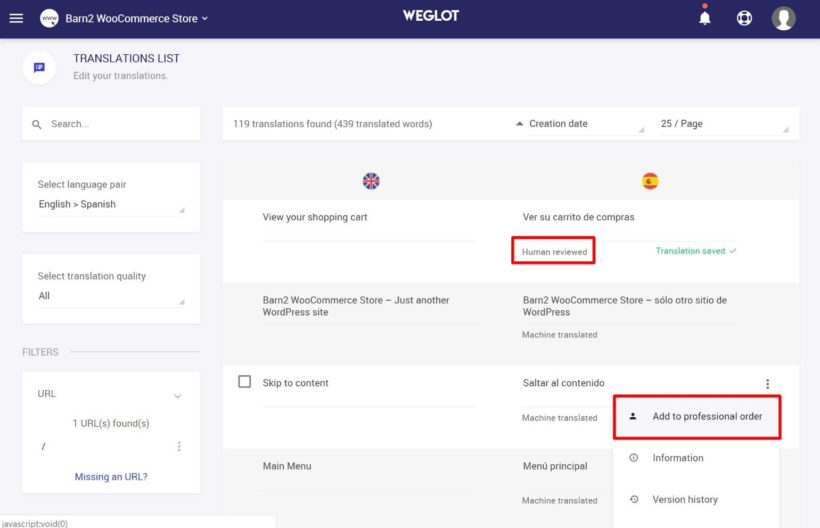Click the notification bell icon
820x528 pixels.
pyautogui.click(x=705, y=18)
